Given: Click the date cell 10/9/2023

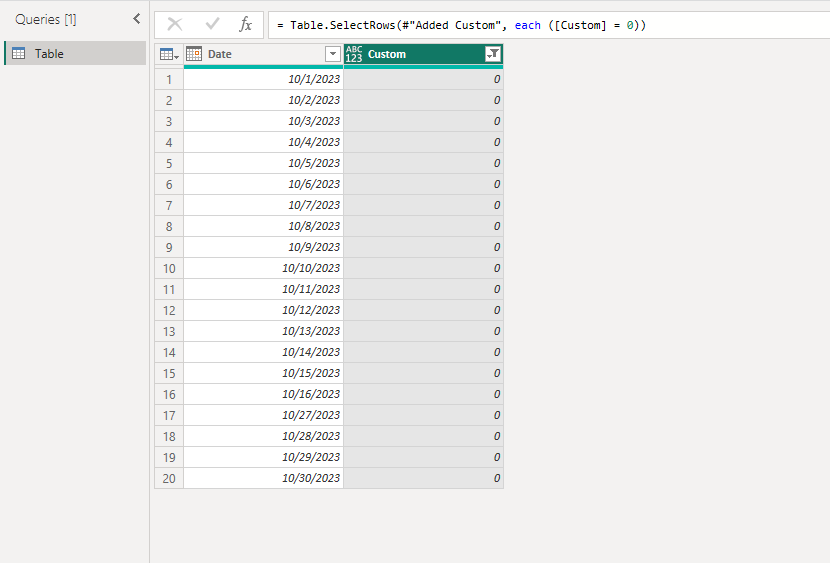Looking at the screenshot, I should tap(264, 247).
